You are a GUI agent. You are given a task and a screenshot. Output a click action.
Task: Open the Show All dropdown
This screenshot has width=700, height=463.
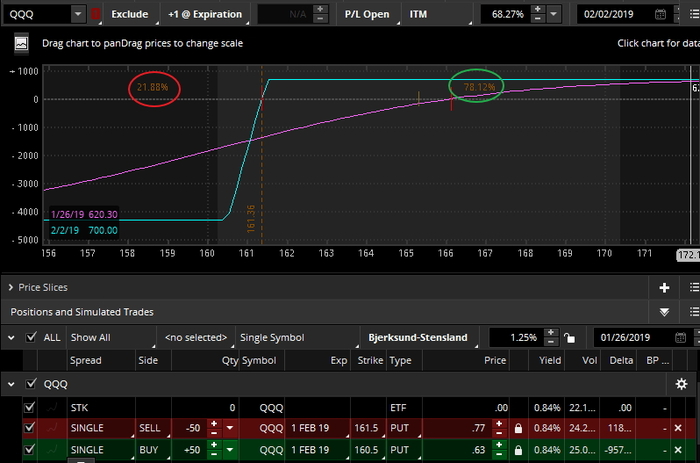[x=111, y=338]
